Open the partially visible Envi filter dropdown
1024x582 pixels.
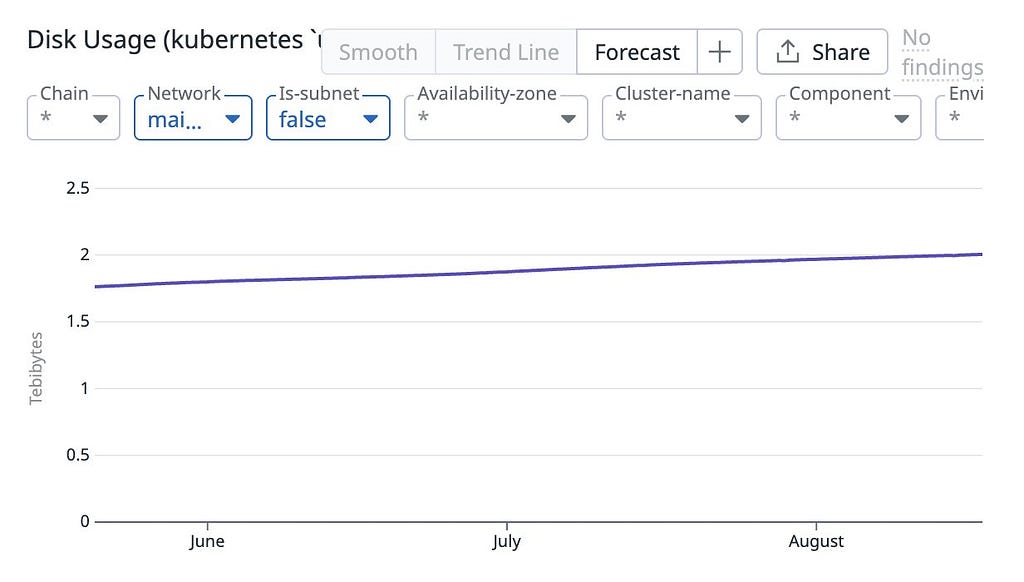[x=960, y=119]
